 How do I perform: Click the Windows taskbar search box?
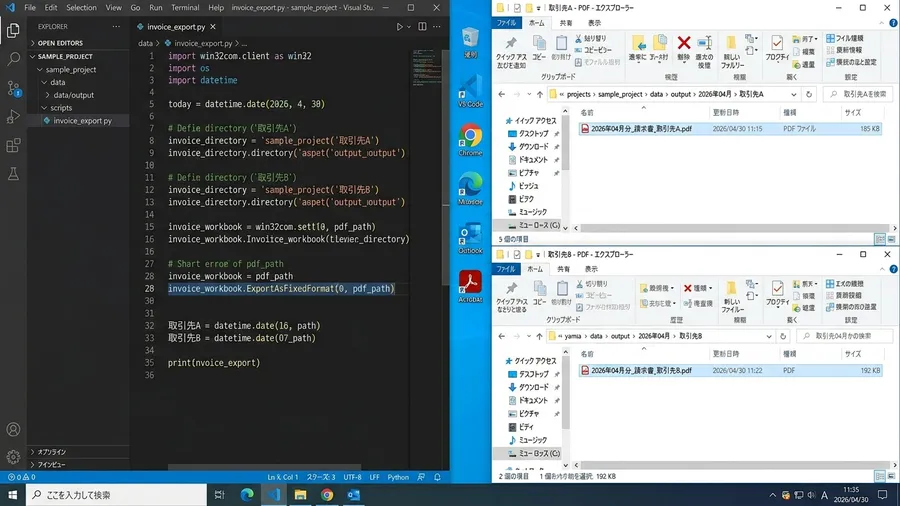(117, 495)
